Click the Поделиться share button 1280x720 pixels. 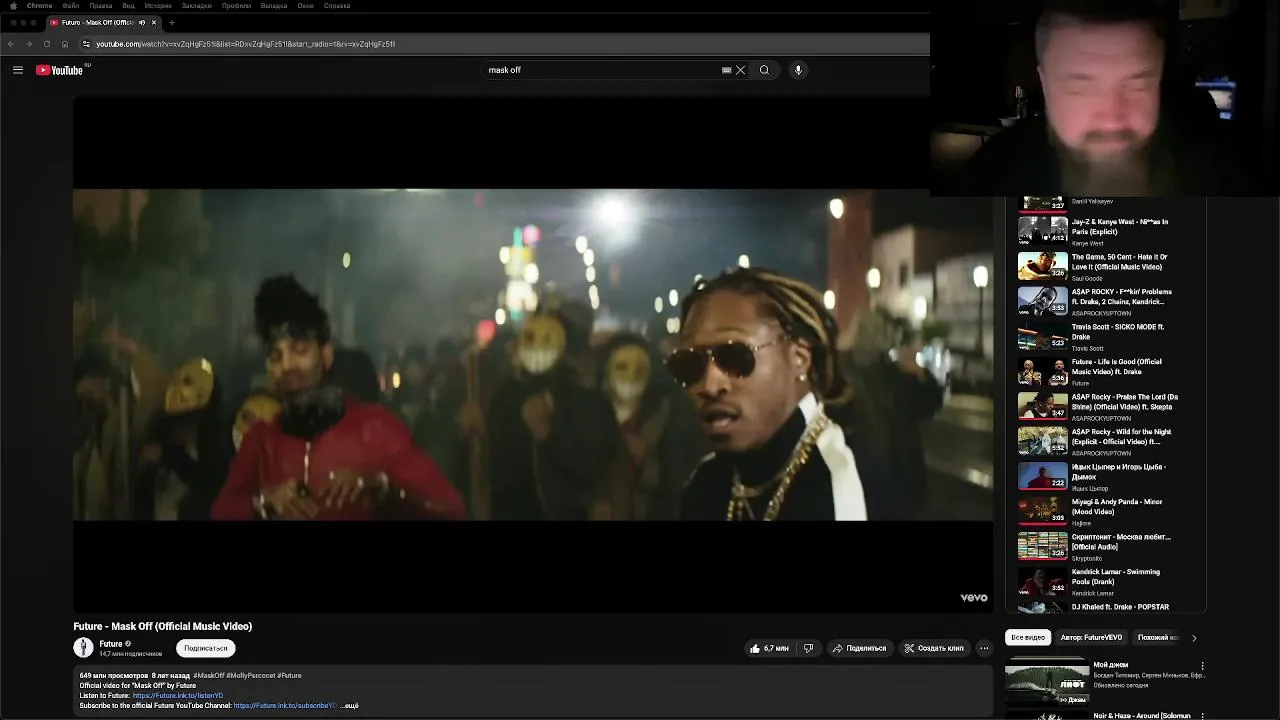(x=859, y=648)
